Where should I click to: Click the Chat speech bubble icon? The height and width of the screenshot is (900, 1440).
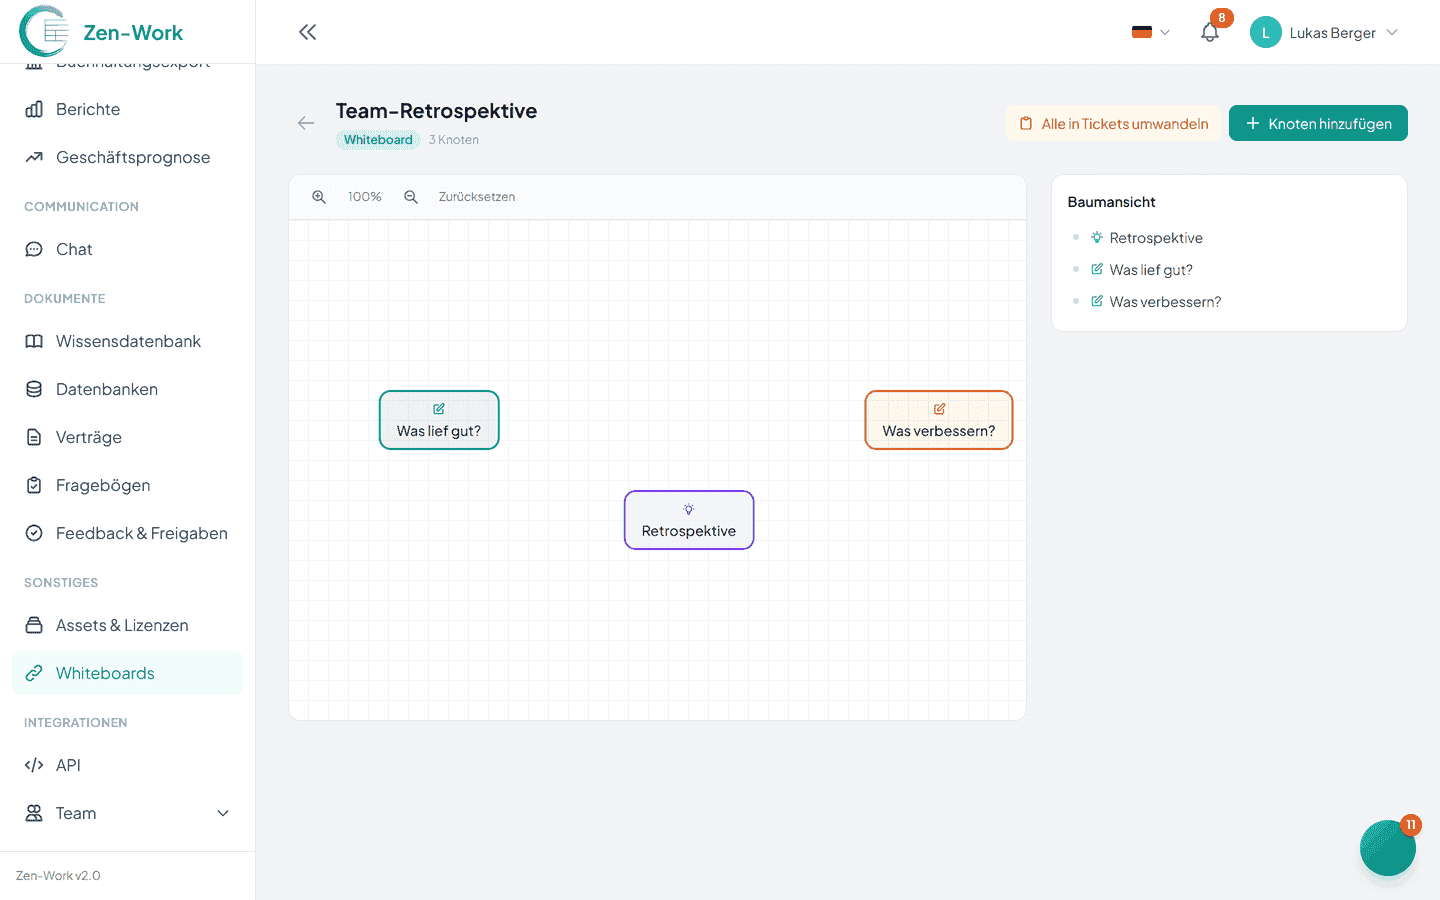point(34,249)
